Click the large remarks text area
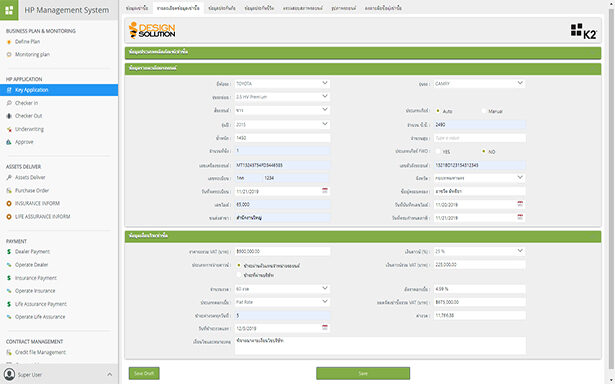 (380, 346)
